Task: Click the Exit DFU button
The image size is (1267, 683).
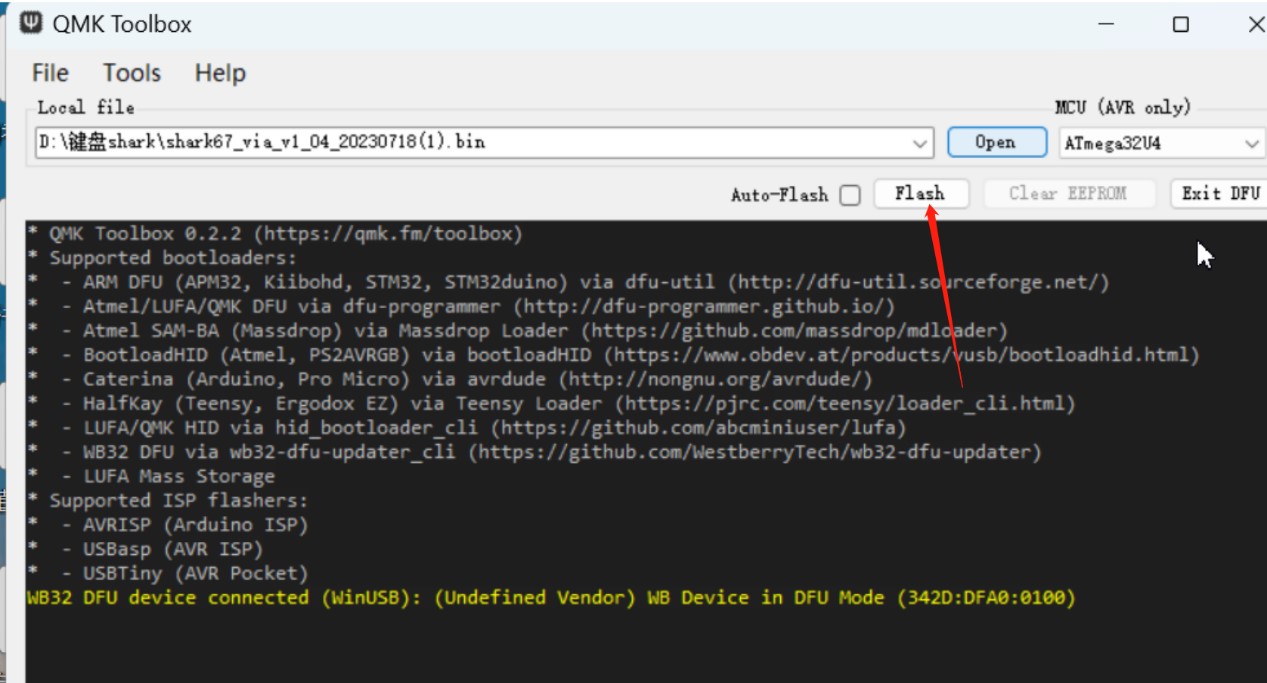Action: 1220,194
